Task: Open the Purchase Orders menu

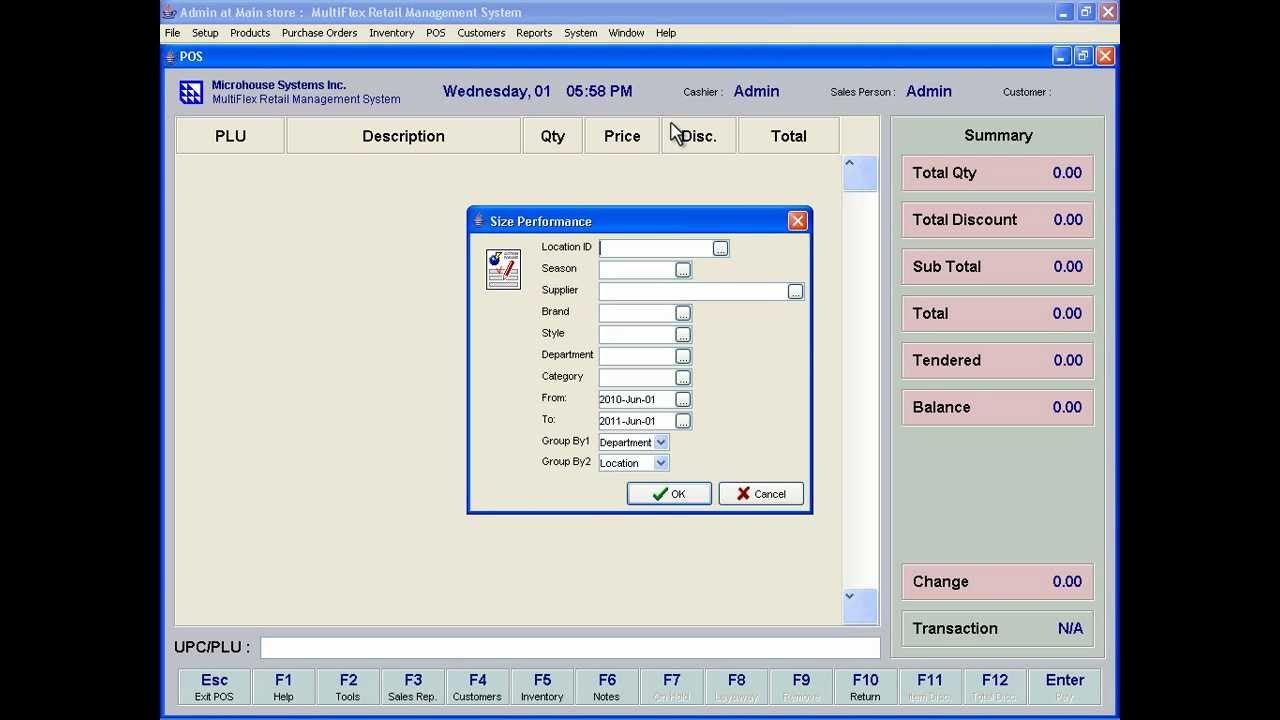Action: click(319, 33)
